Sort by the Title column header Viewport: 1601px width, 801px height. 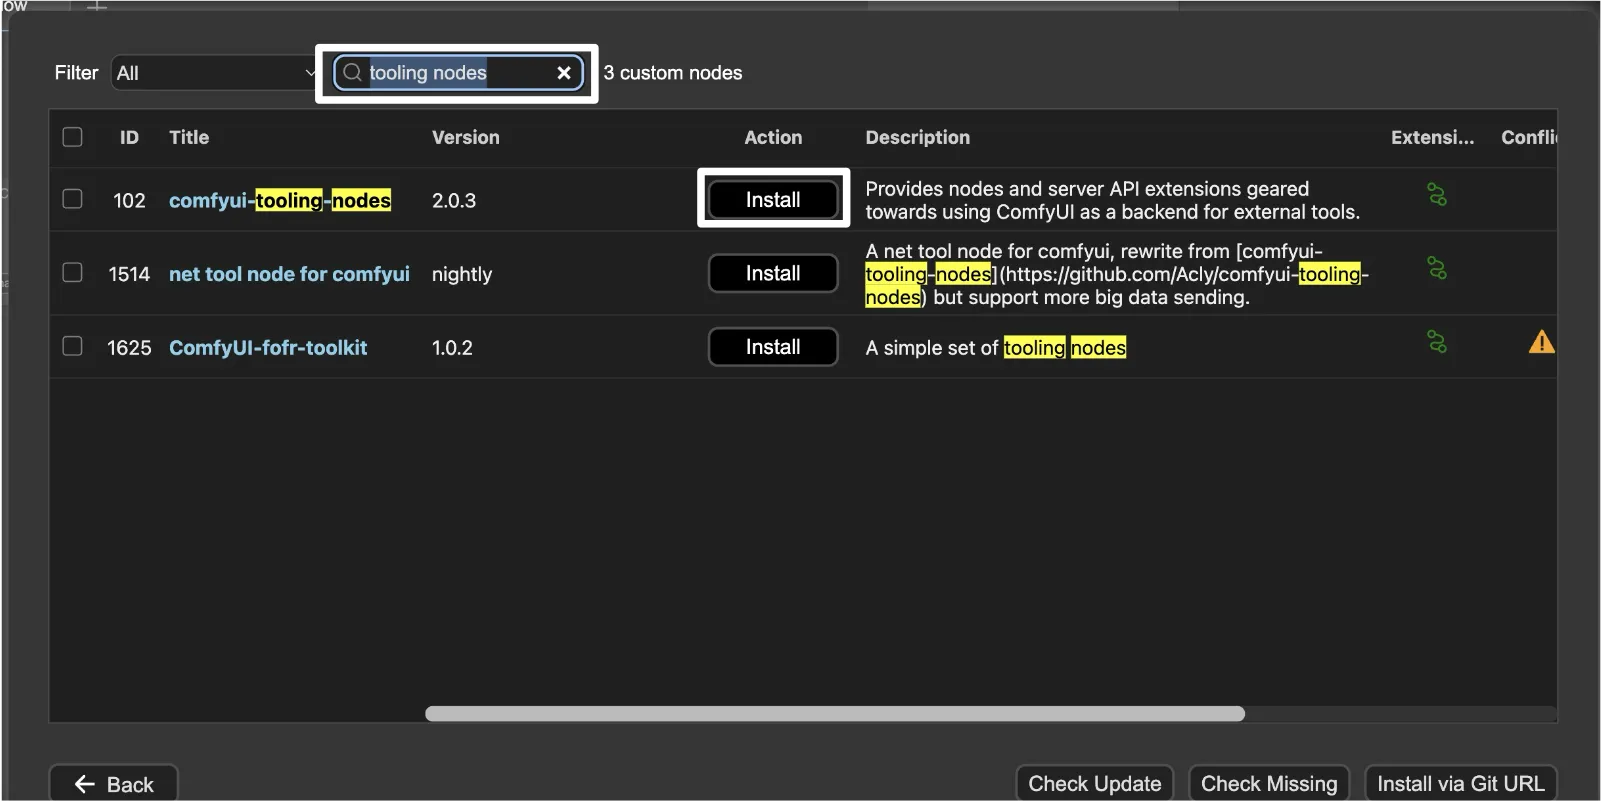189,138
